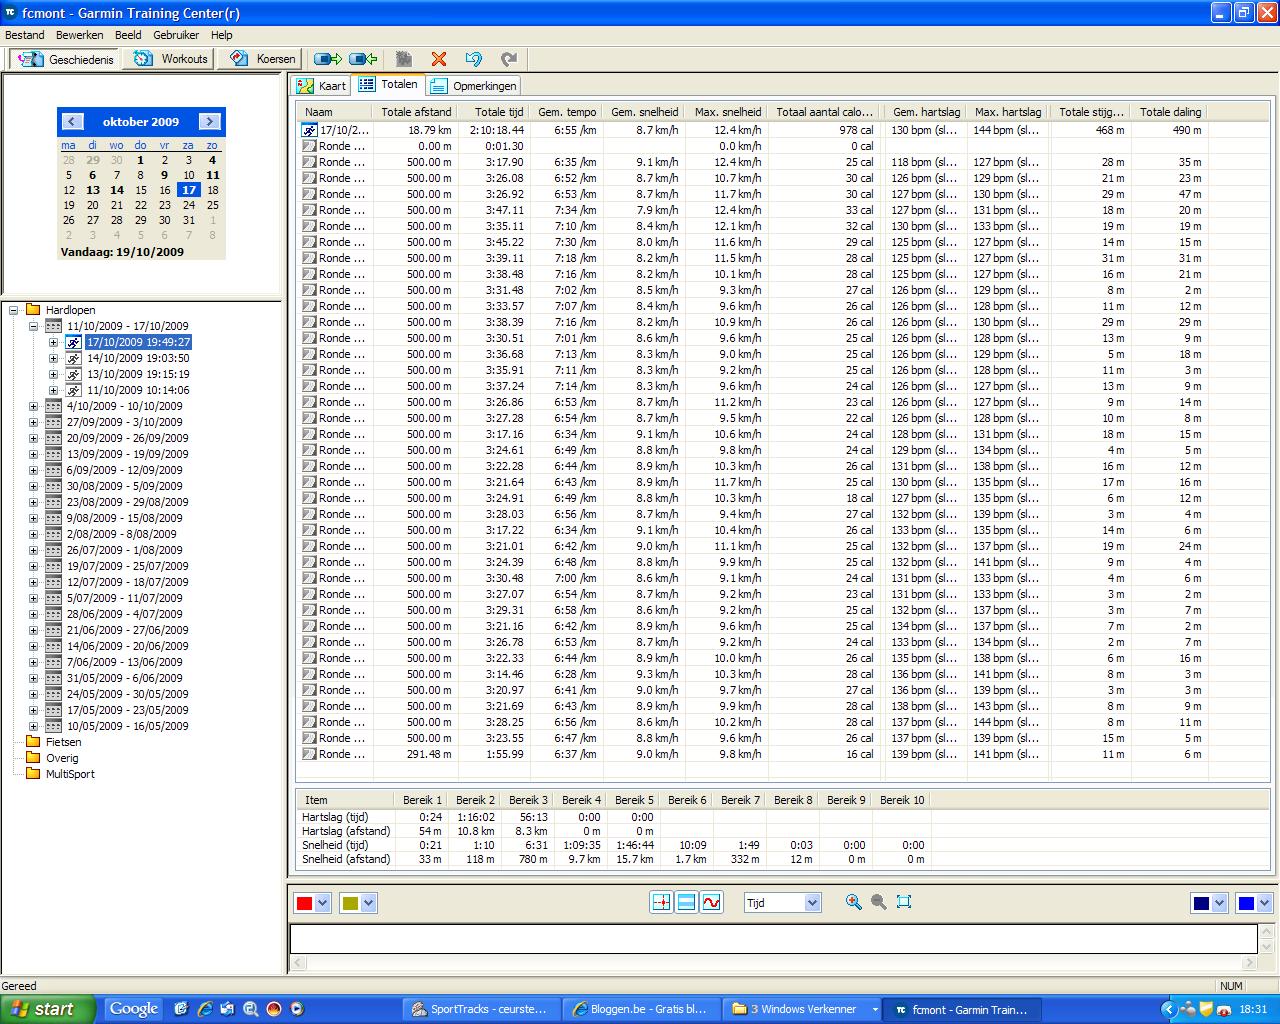Select the 11/10/2009 10:14:06 activity
The height and width of the screenshot is (1024, 1280).
(x=138, y=390)
